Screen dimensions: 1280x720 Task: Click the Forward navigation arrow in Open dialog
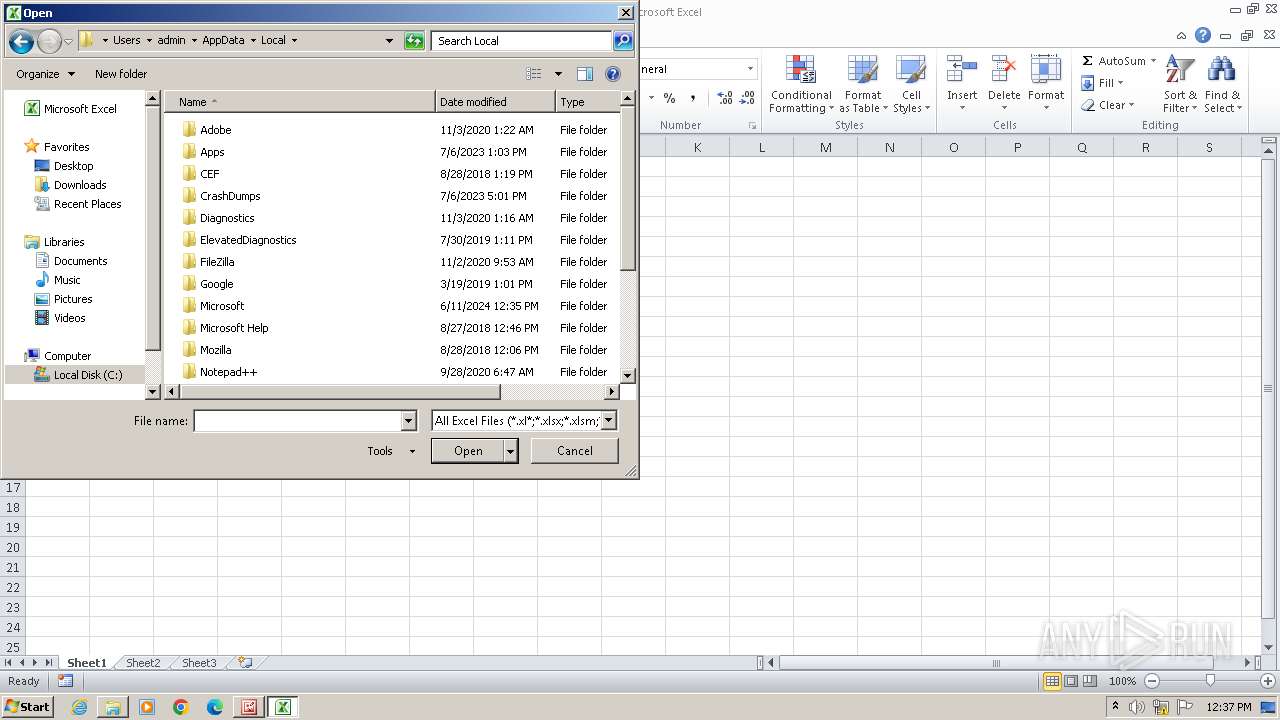click(49, 41)
